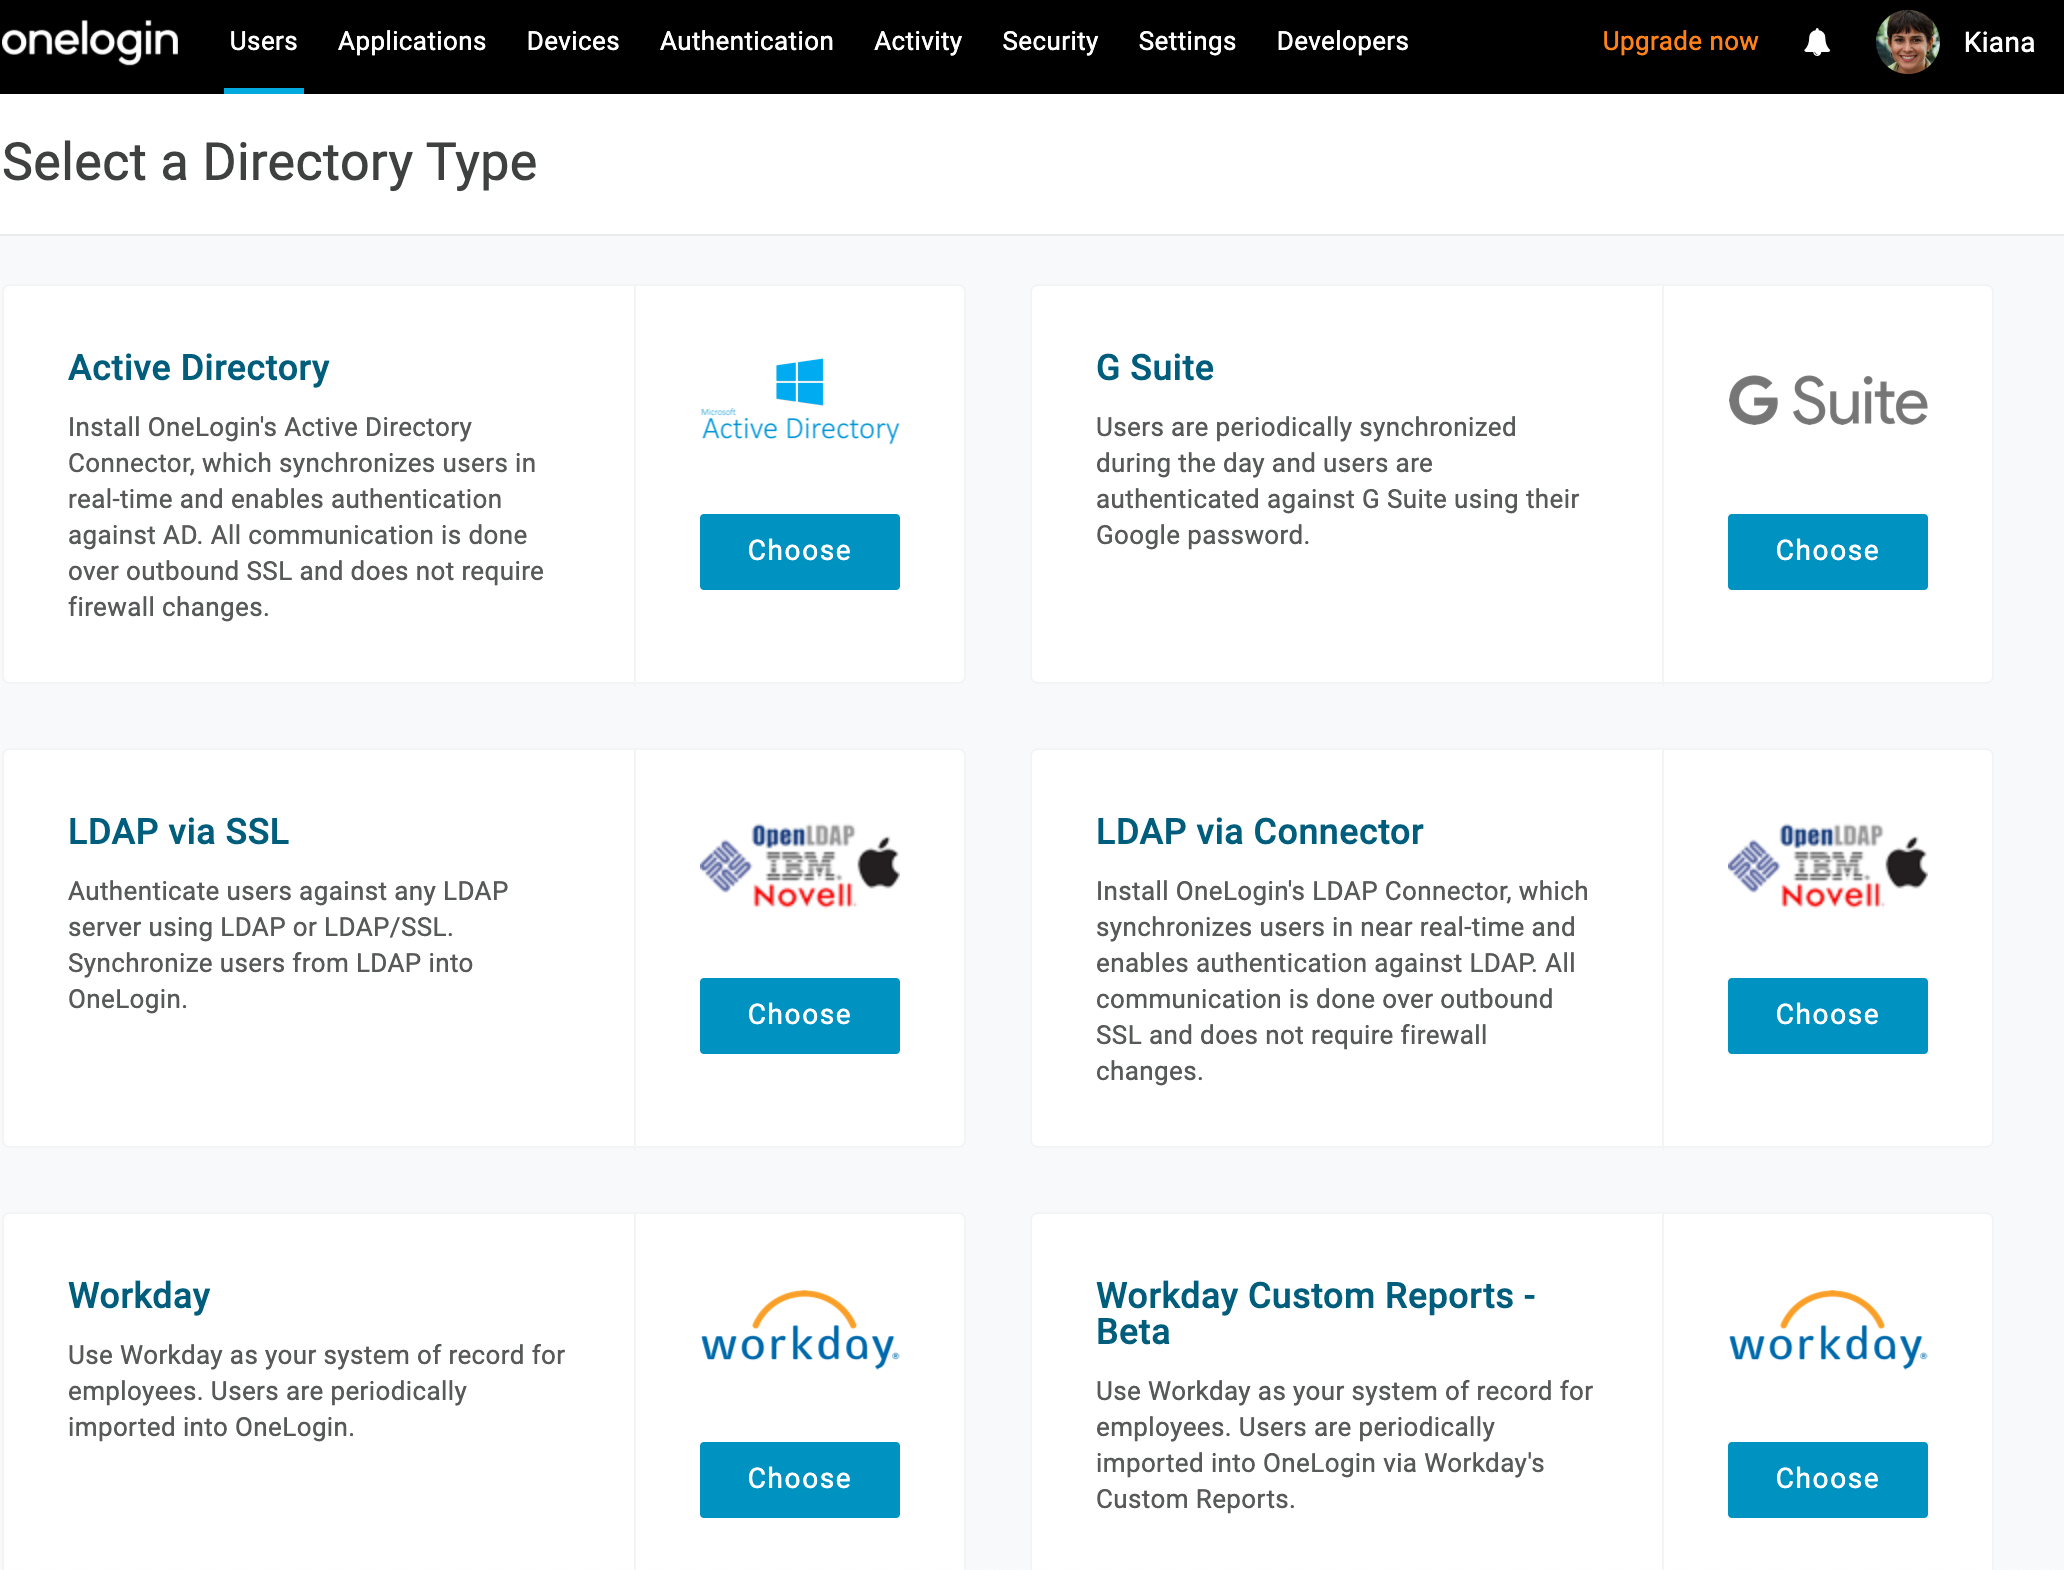2064x1570 pixels.
Task: Click the Upgrade now link
Action: pos(1680,41)
